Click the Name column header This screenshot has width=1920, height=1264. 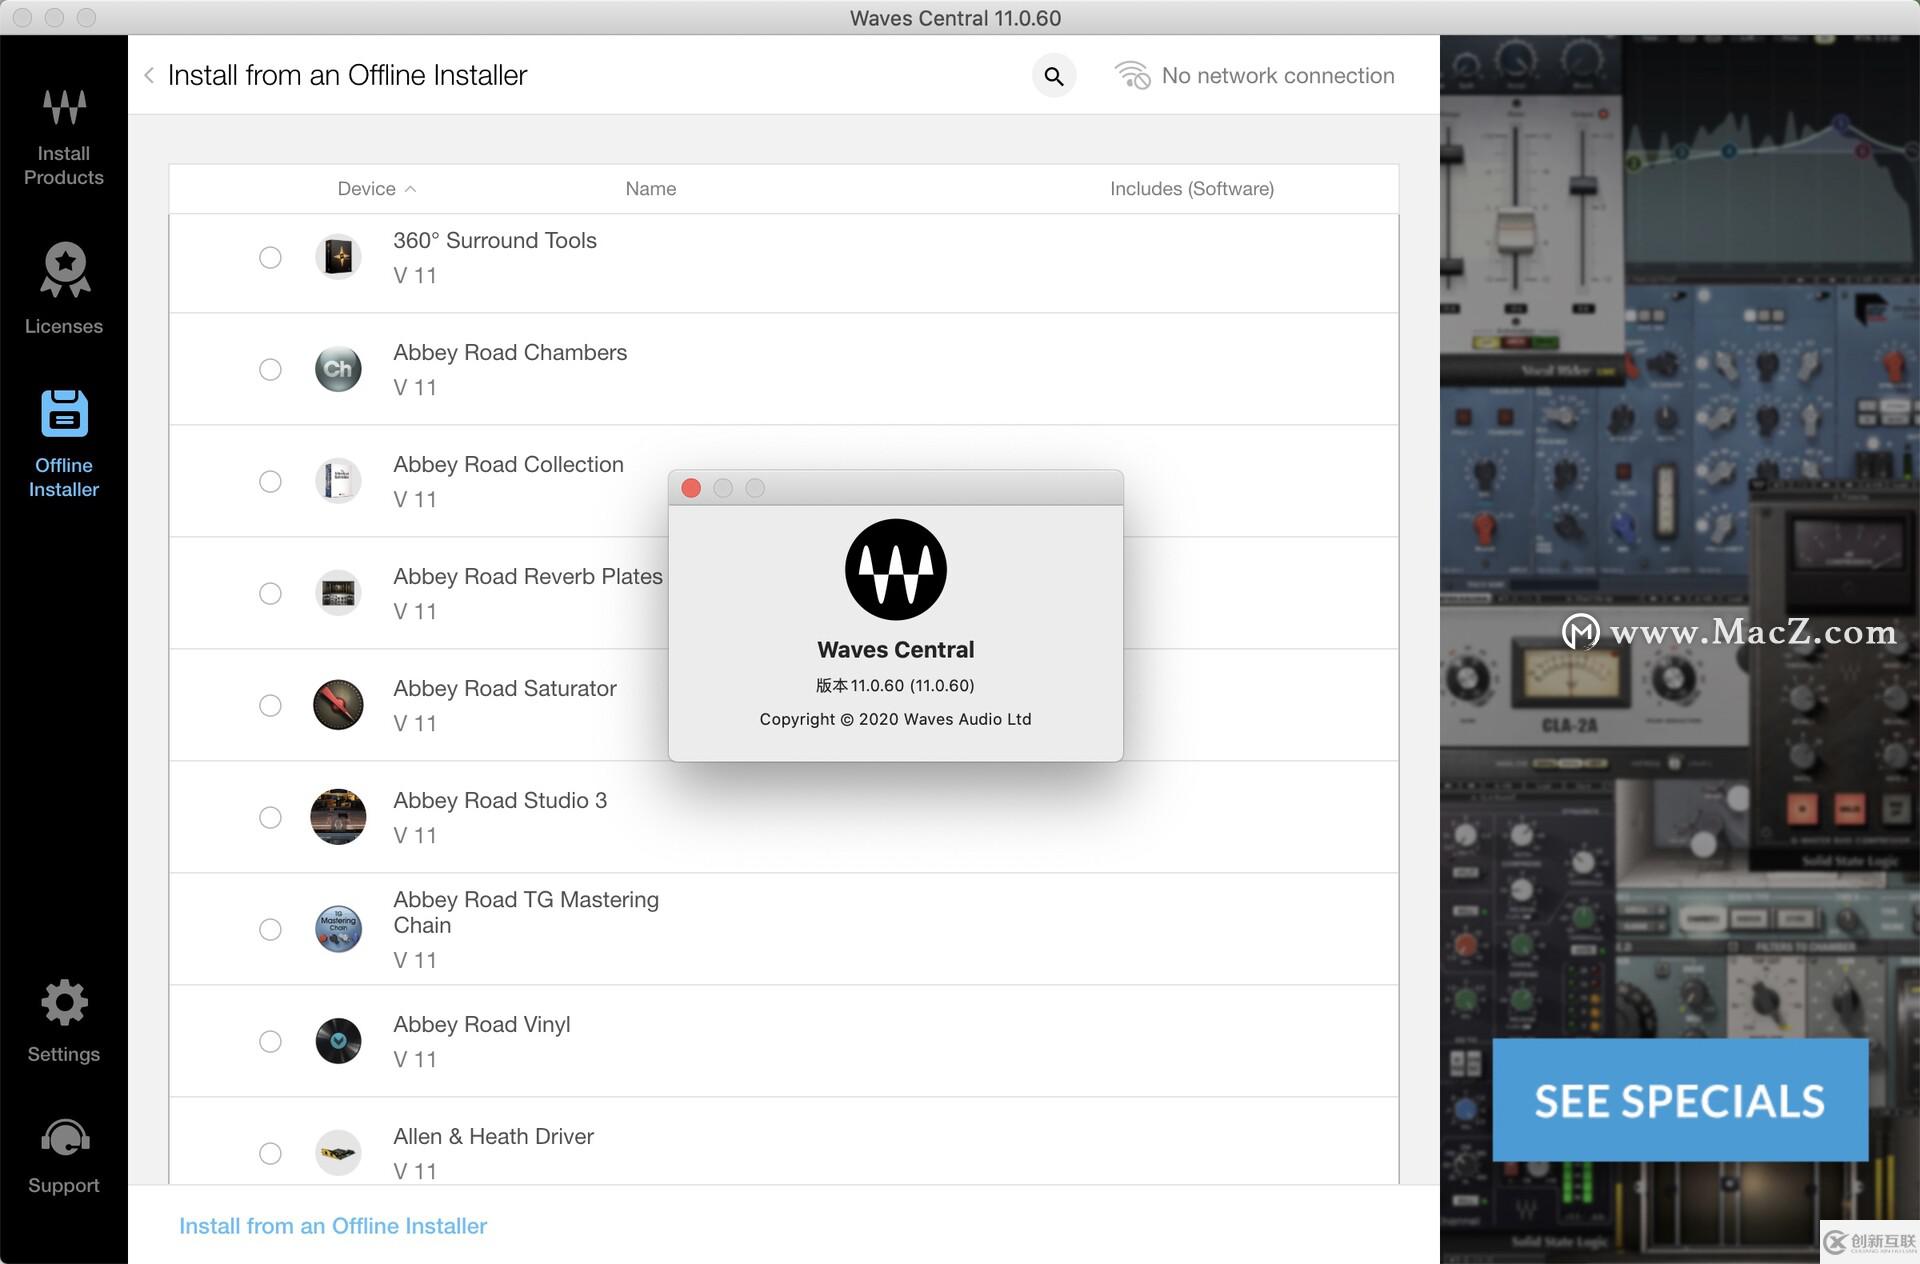650,189
